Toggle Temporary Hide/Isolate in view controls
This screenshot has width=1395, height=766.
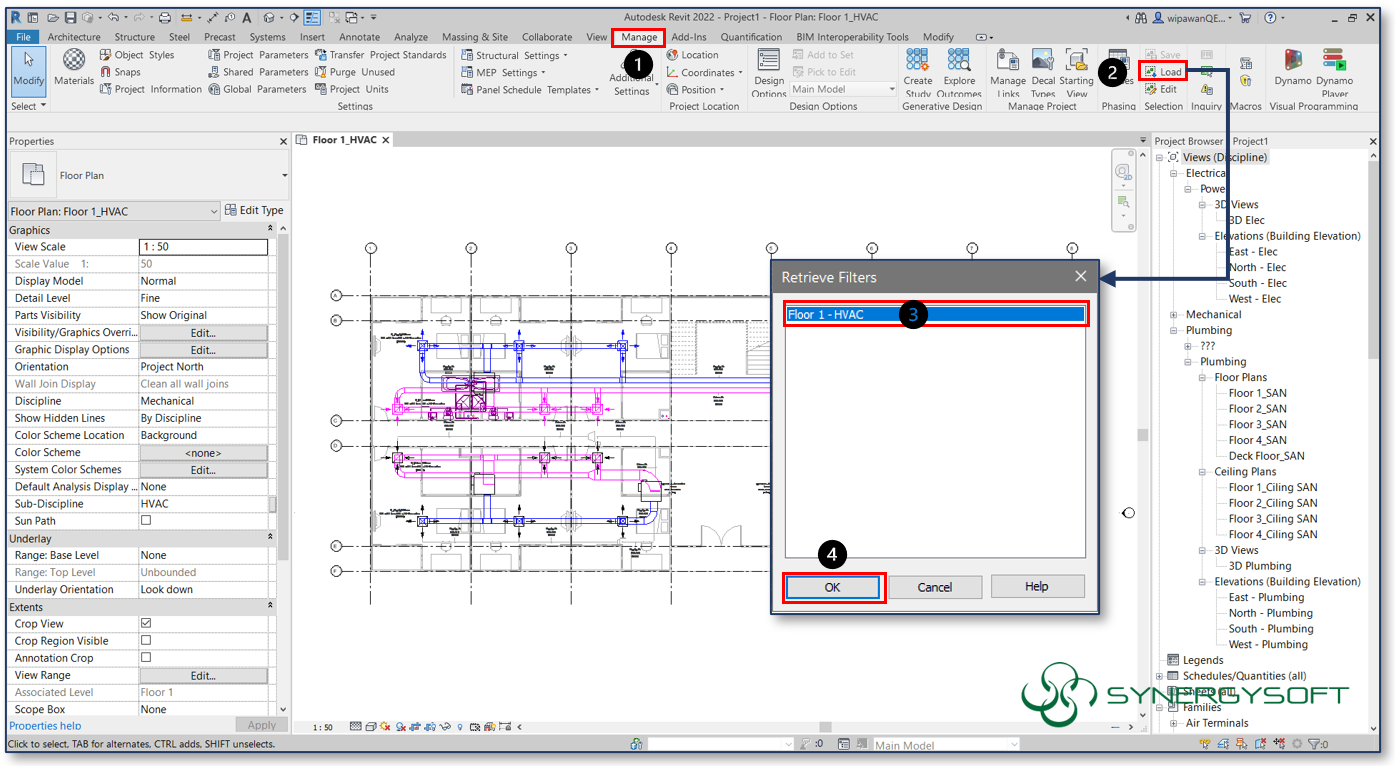(445, 726)
